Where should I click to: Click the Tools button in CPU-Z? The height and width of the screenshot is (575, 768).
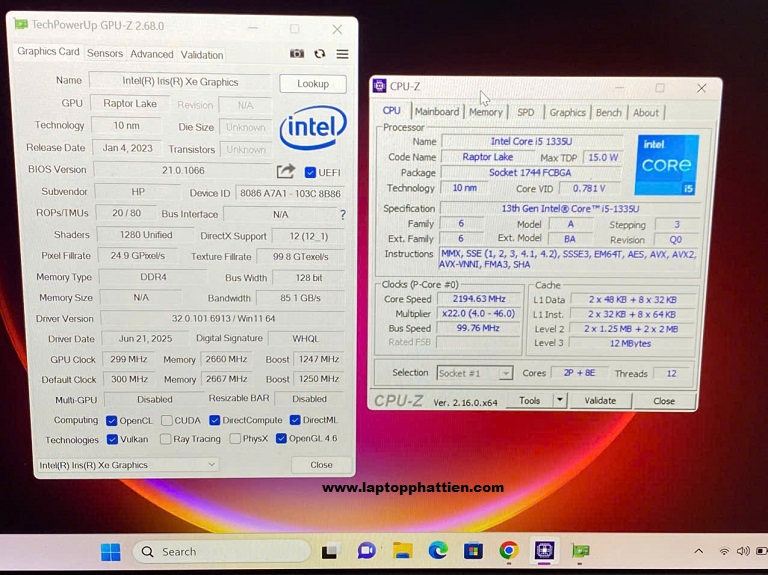[529, 400]
